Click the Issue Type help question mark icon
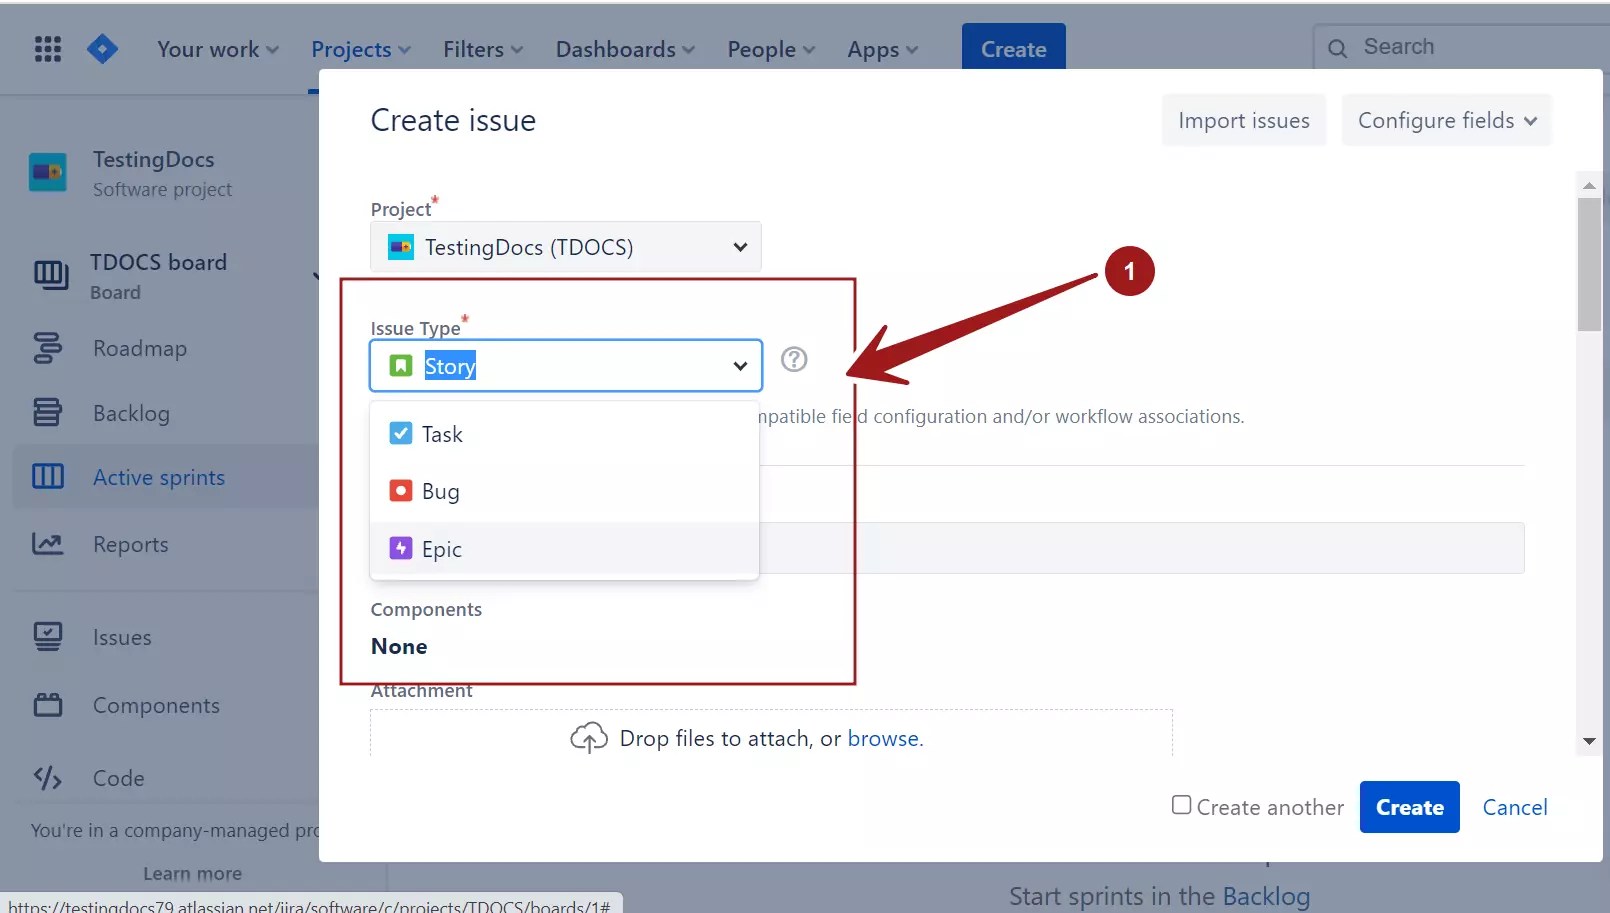1610x913 pixels. pyautogui.click(x=793, y=359)
